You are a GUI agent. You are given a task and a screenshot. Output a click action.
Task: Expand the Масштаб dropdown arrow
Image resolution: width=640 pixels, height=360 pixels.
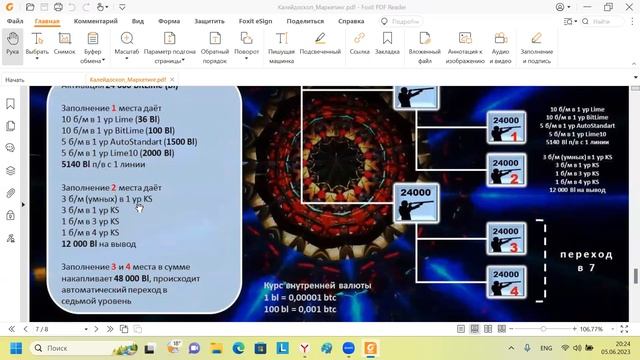click(127, 59)
